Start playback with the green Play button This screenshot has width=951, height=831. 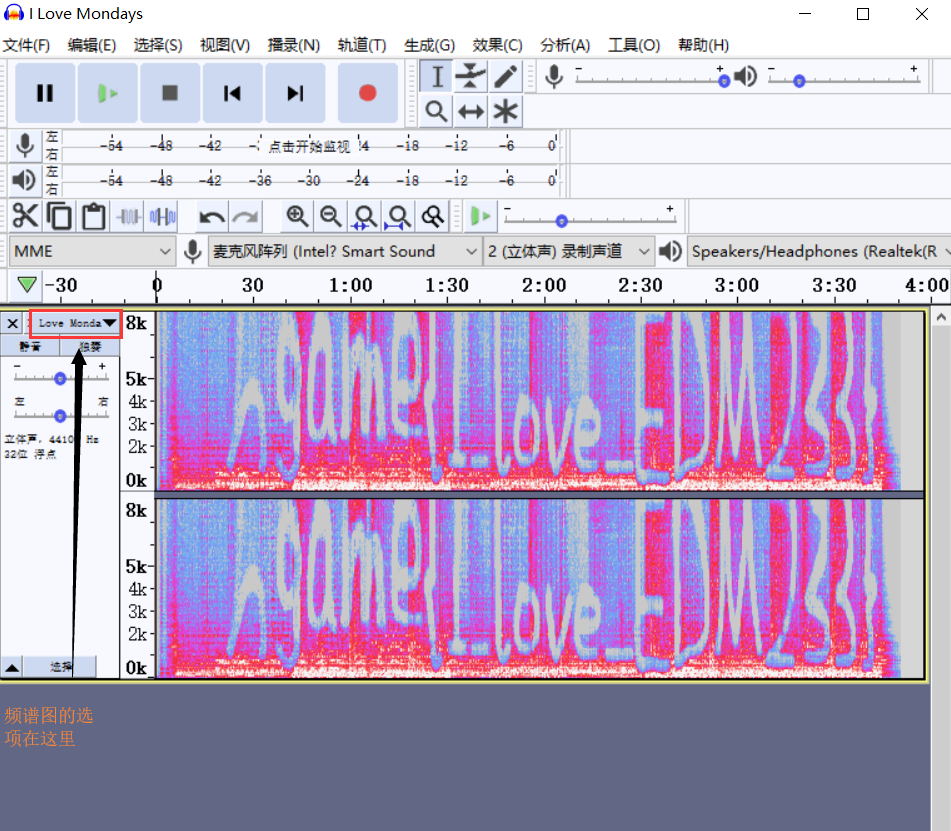coord(107,93)
